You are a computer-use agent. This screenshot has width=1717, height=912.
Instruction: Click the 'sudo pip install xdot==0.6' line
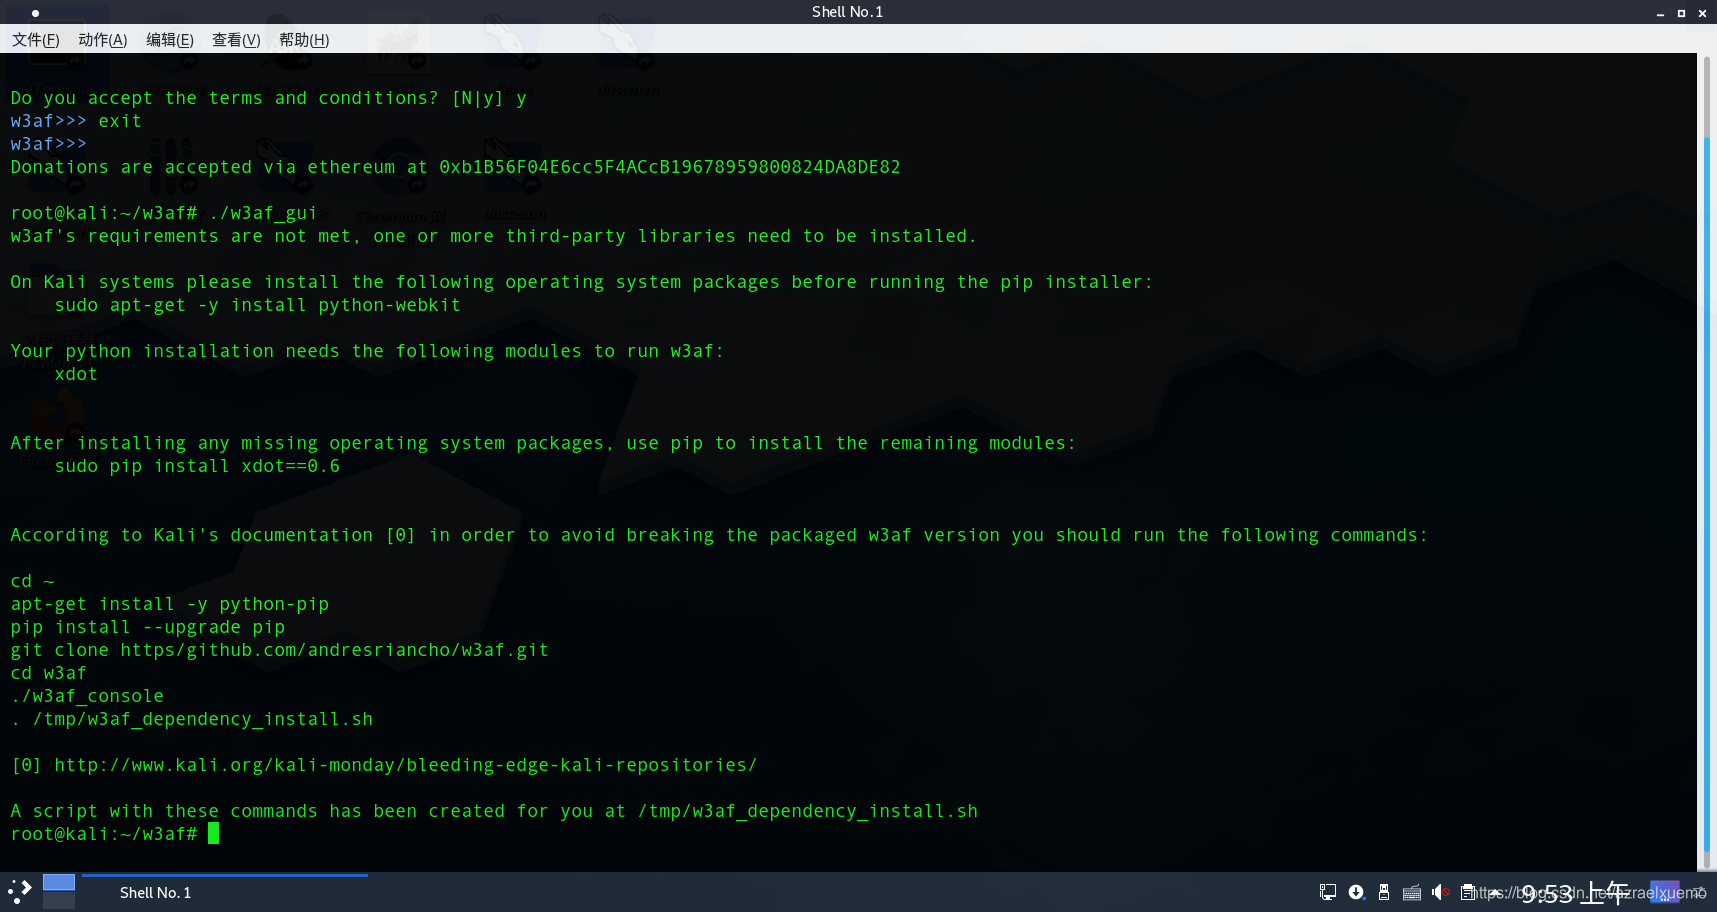tap(197, 466)
